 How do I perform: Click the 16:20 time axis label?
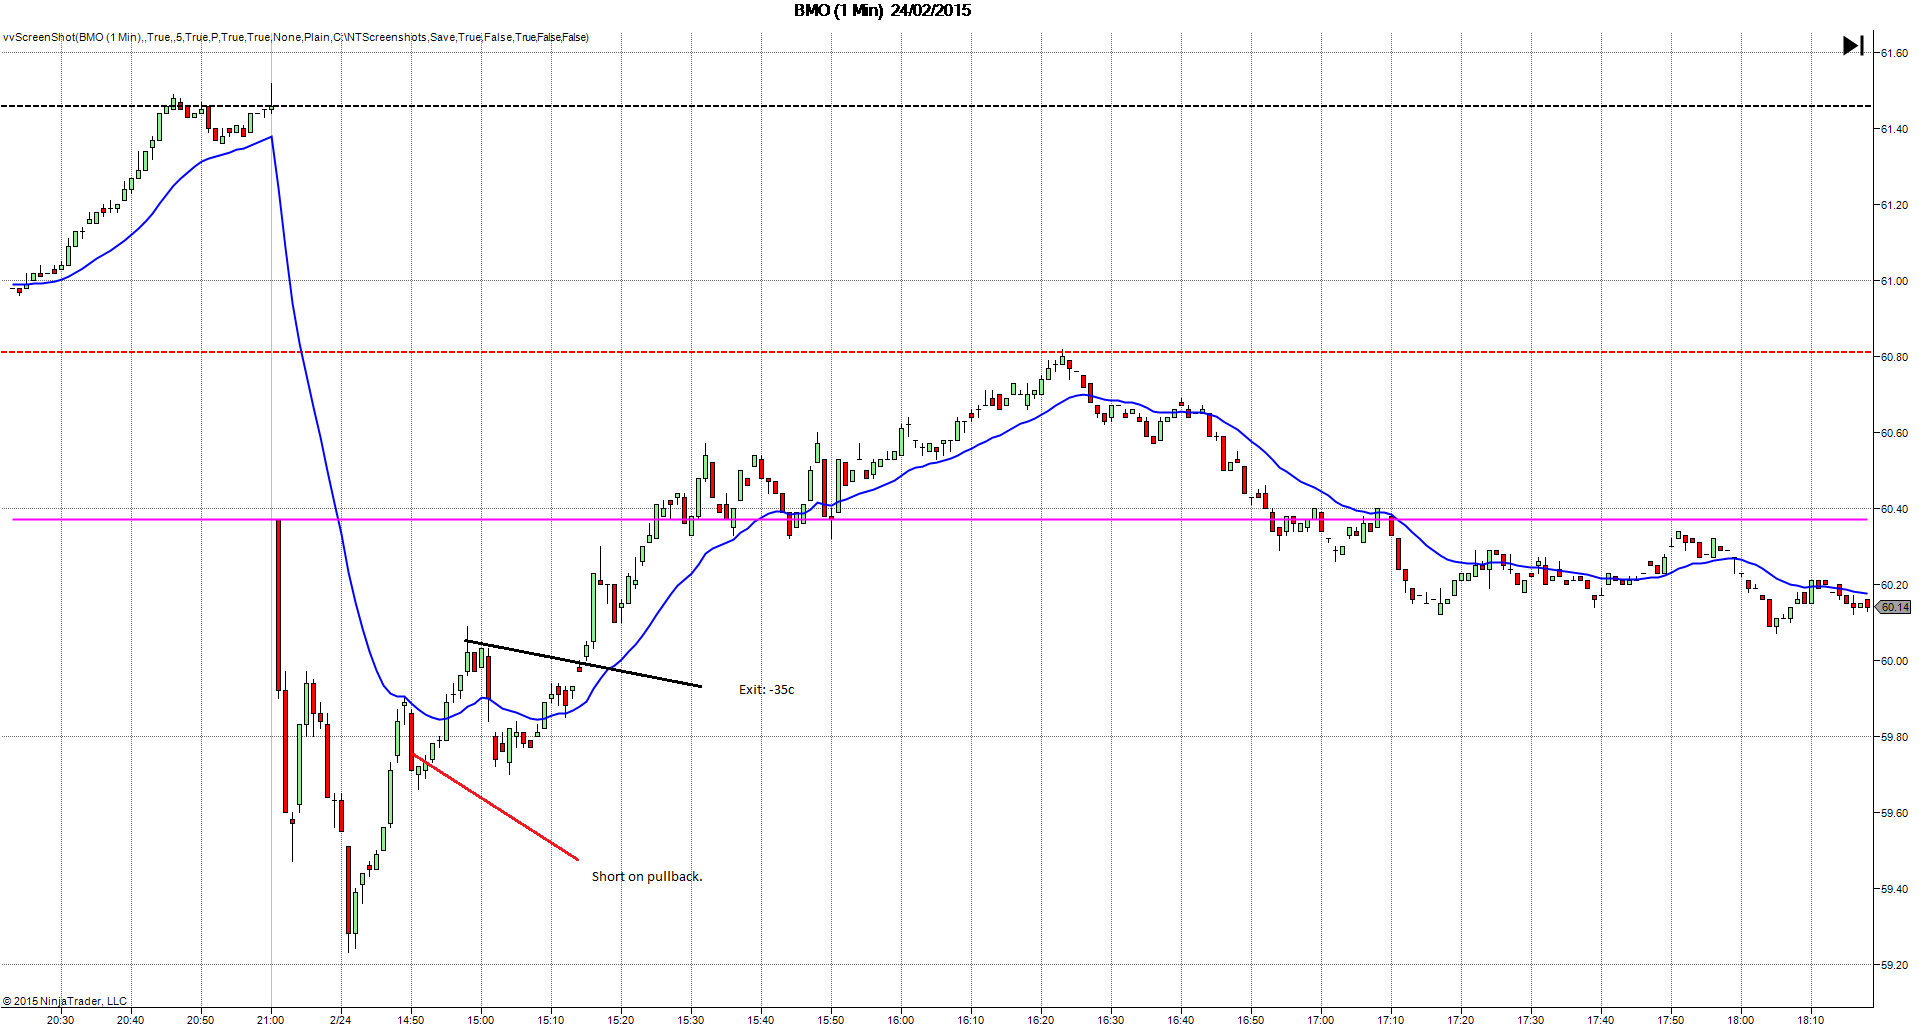pos(1040,1020)
